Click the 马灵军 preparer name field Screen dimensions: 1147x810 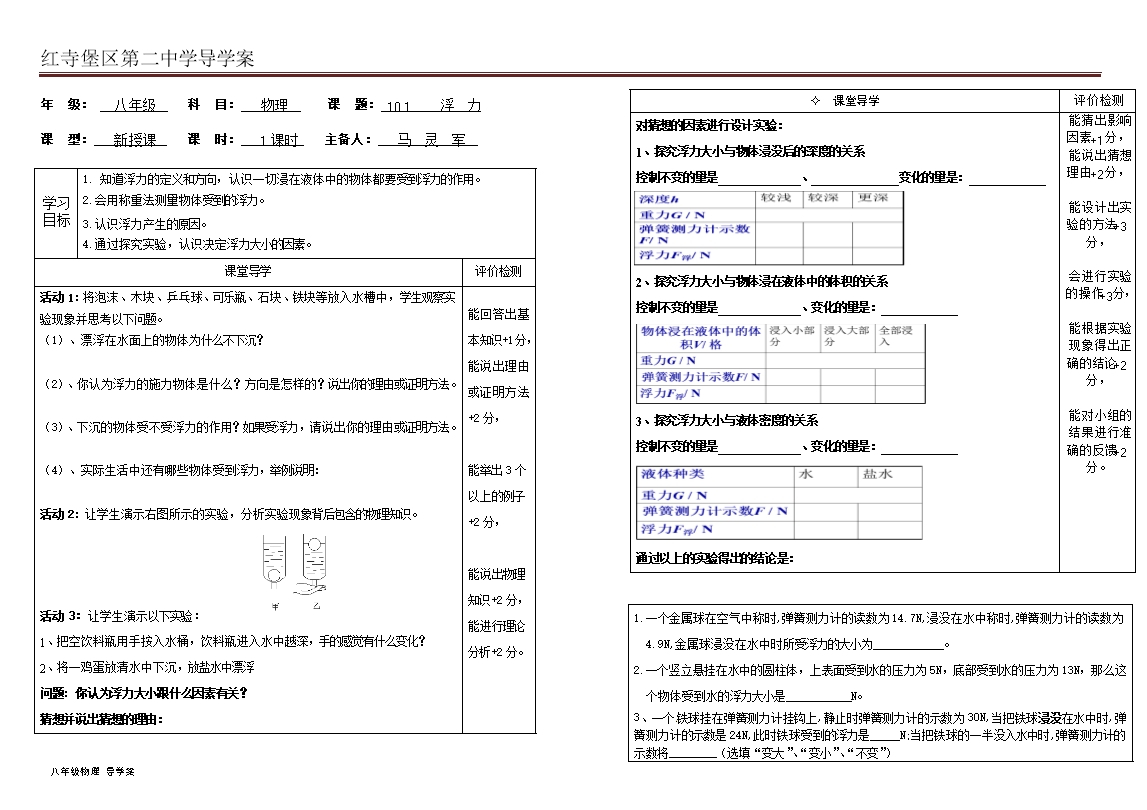coord(428,140)
